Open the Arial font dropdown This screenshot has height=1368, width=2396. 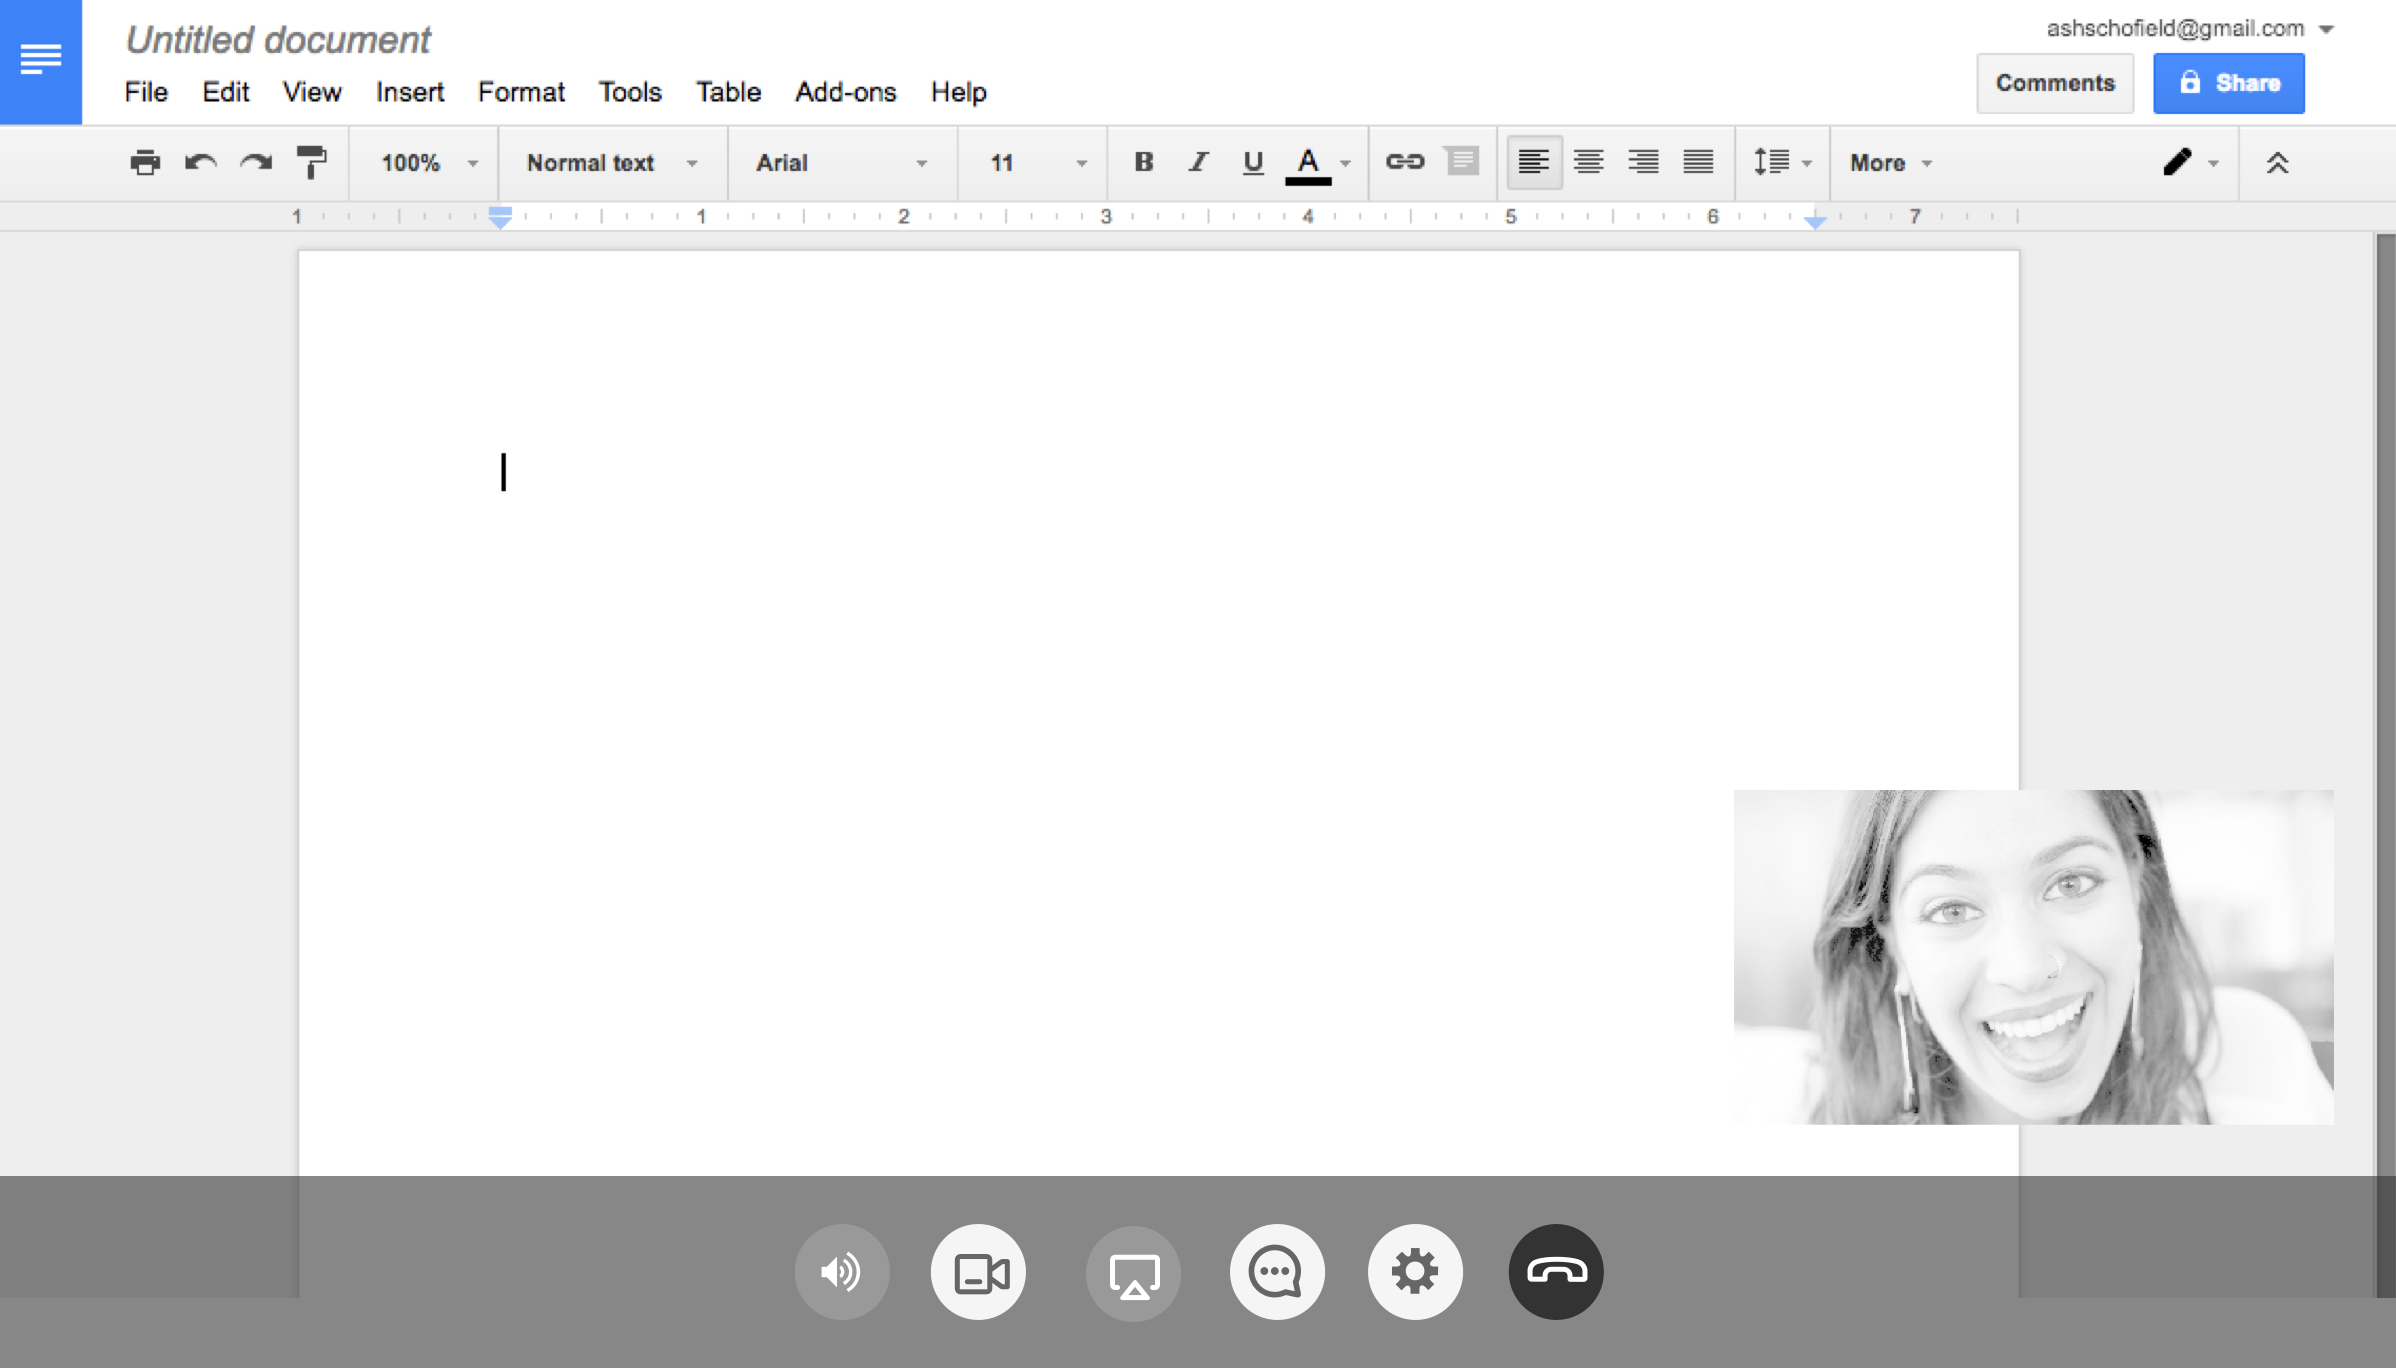click(842, 162)
